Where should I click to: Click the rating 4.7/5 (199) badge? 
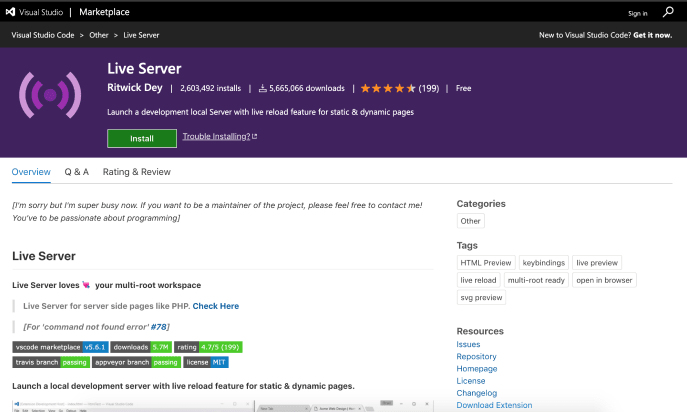point(208,347)
